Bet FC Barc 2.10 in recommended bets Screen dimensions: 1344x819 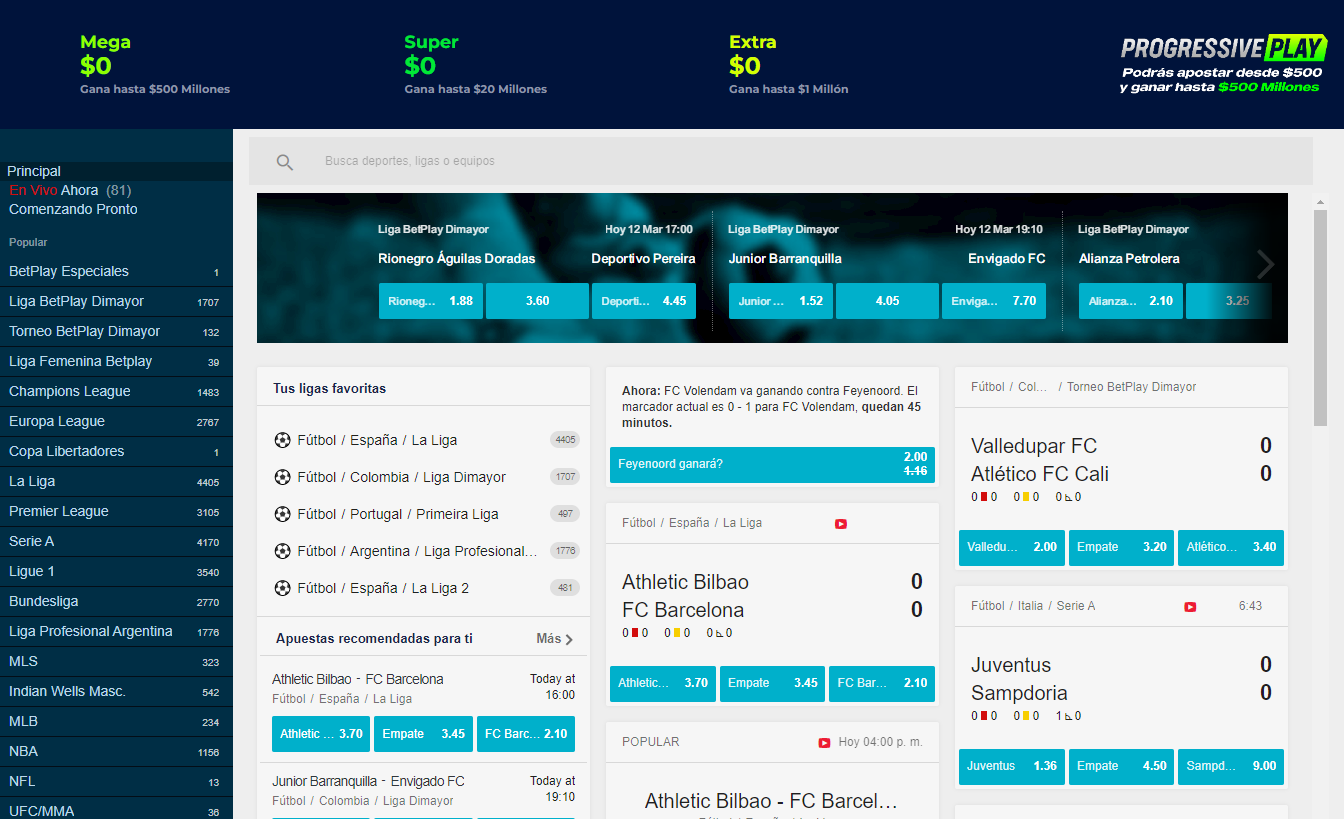point(526,734)
